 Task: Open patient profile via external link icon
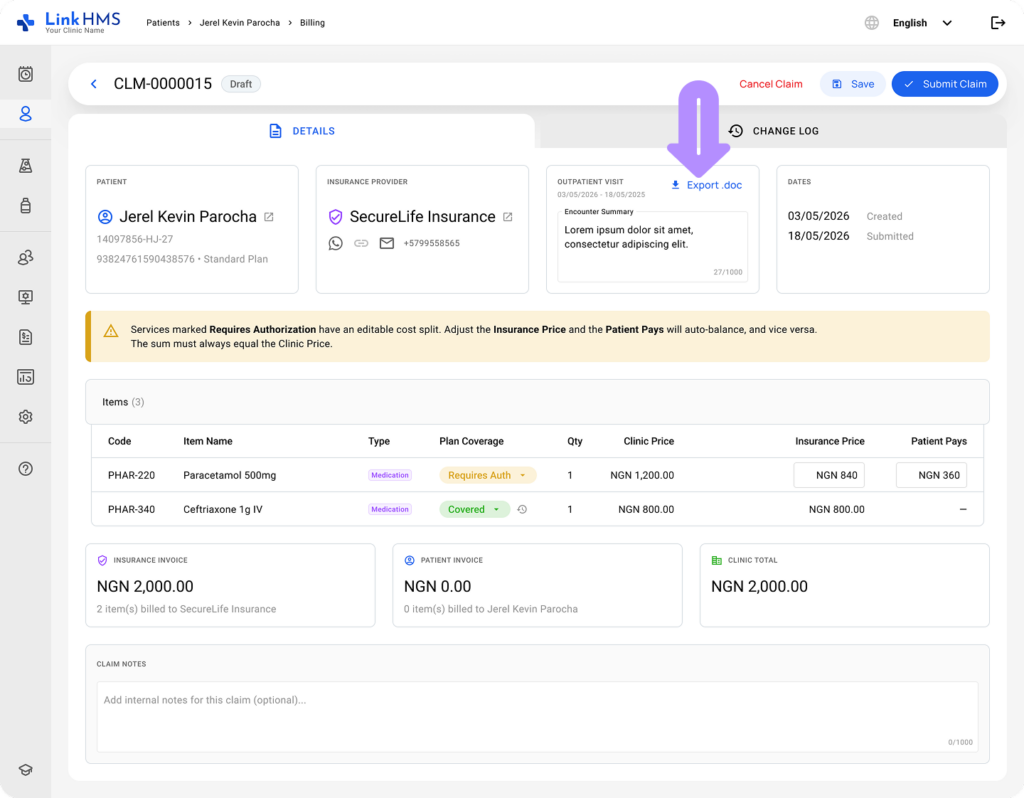269,217
